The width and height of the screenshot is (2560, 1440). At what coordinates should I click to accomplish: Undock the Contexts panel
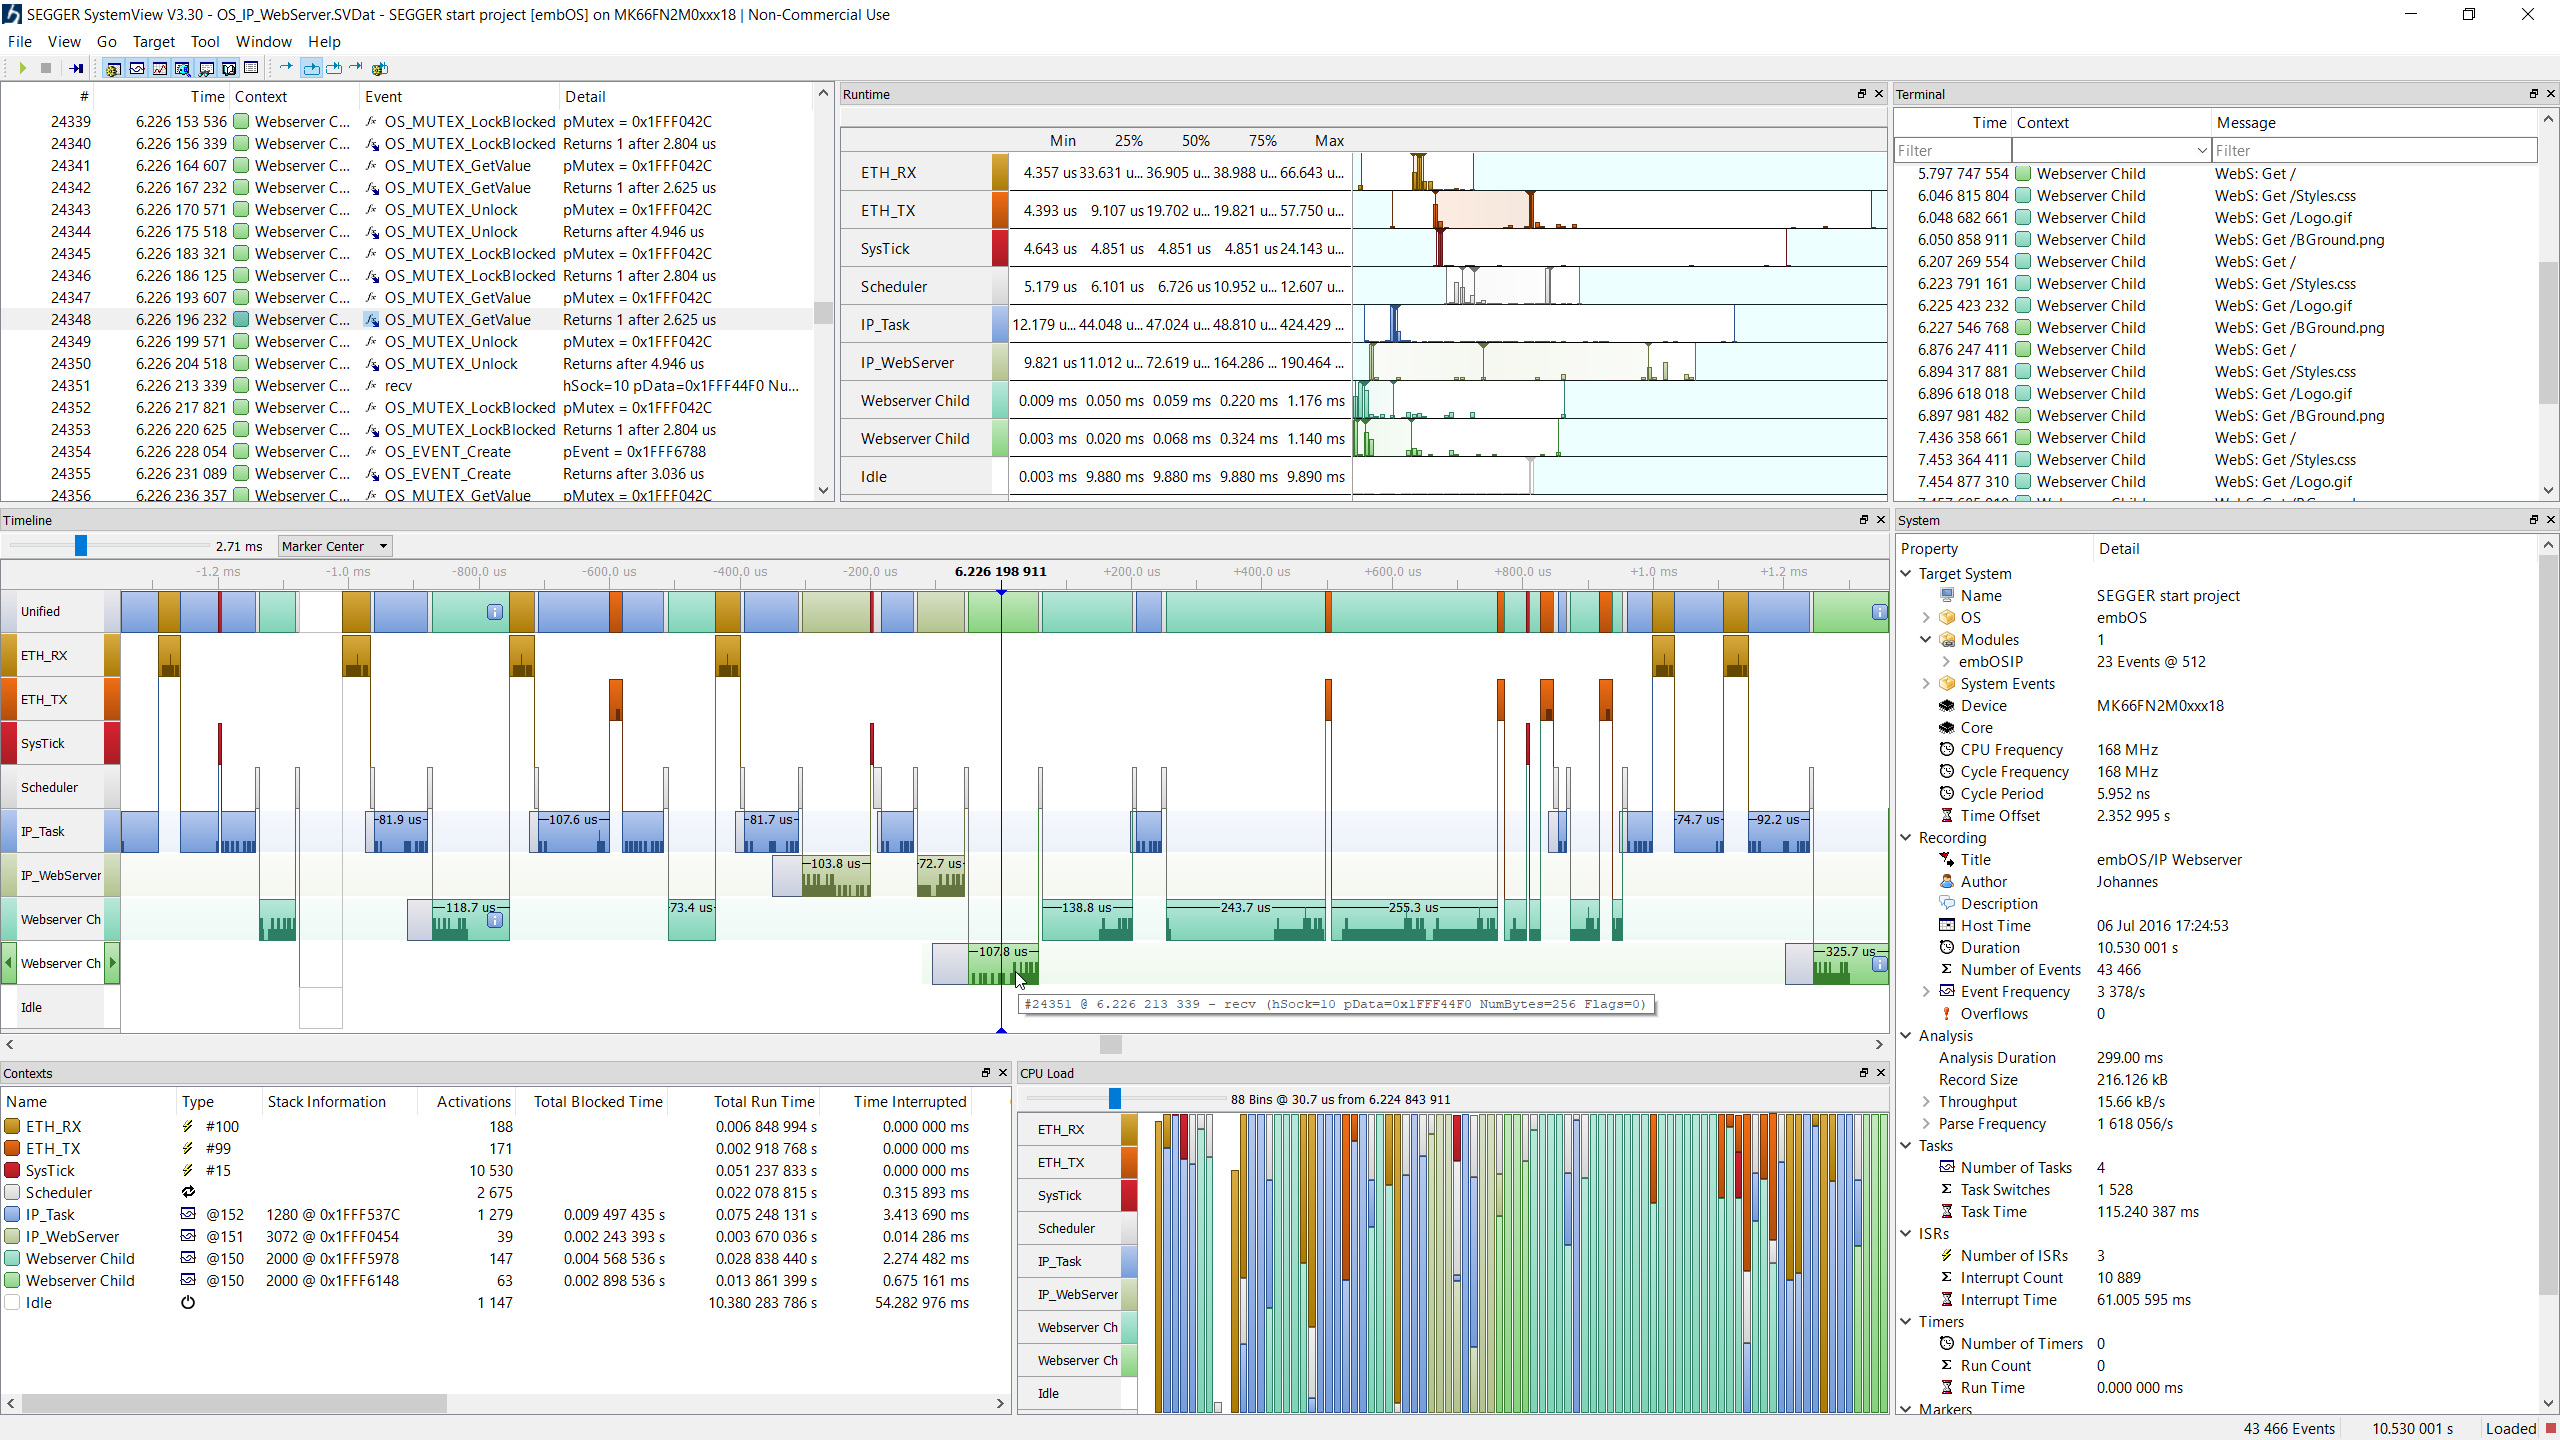point(986,1073)
